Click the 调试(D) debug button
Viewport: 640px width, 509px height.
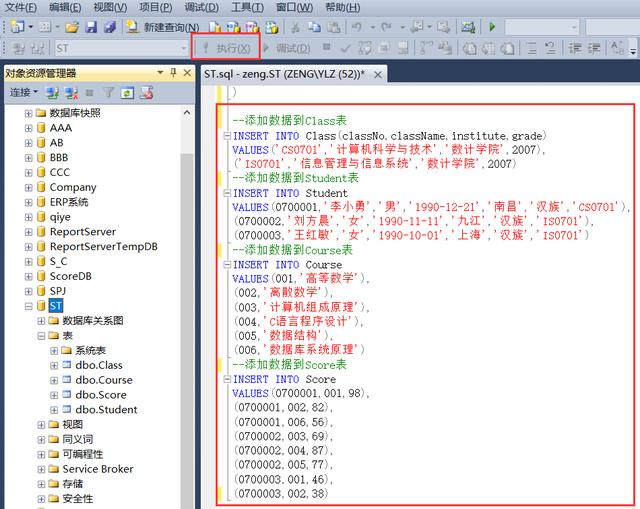[x=287, y=48]
